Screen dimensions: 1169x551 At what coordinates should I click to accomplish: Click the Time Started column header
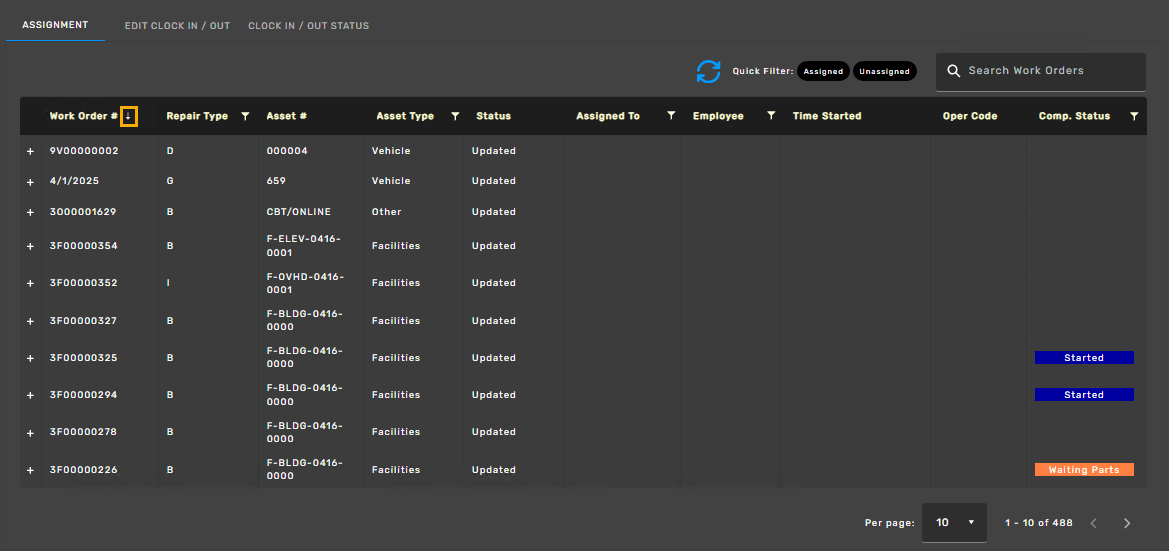[826, 117]
